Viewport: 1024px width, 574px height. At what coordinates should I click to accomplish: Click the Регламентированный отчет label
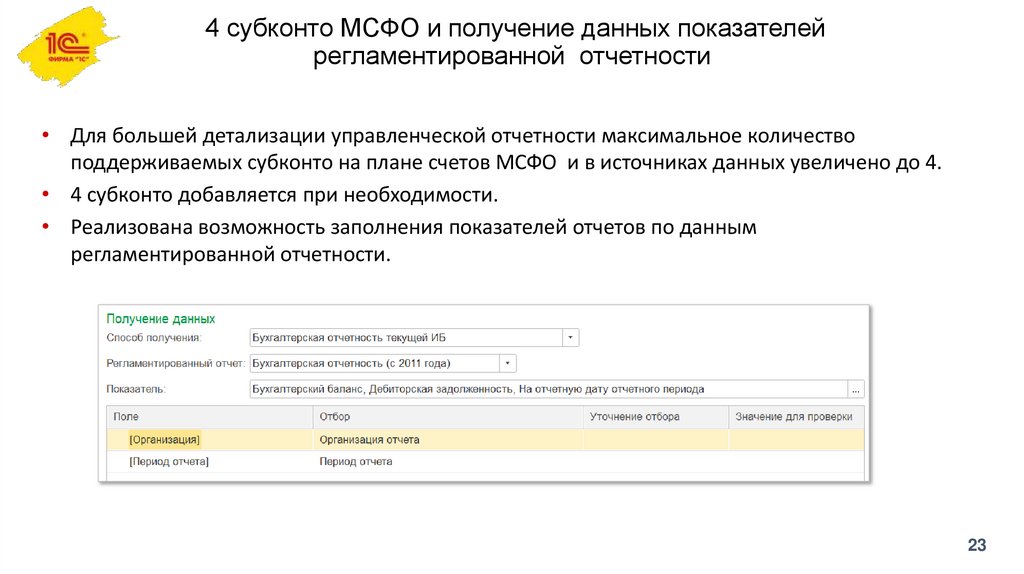click(175, 363)
